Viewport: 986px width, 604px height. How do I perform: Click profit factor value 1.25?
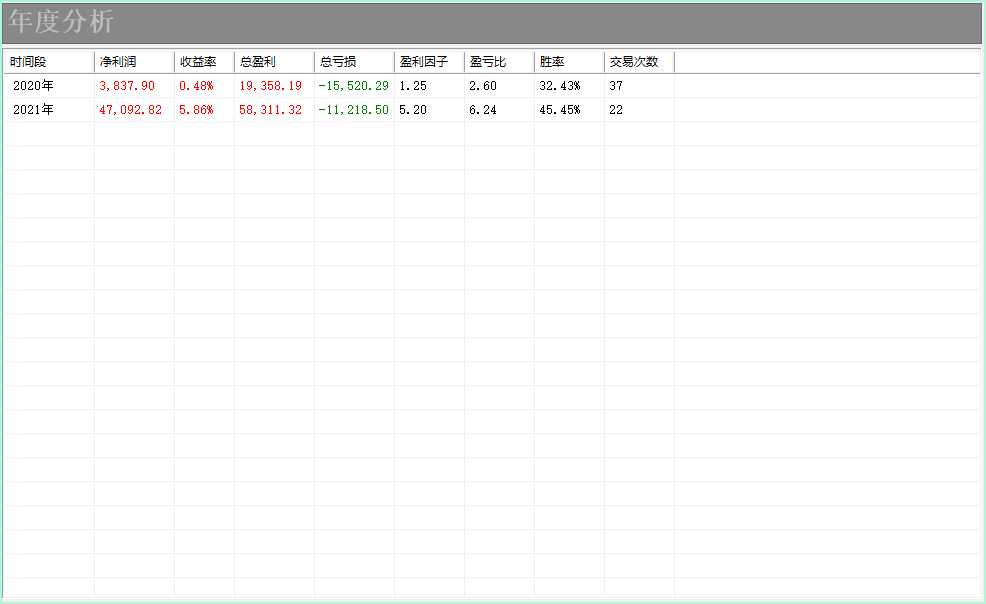point(413,85)
